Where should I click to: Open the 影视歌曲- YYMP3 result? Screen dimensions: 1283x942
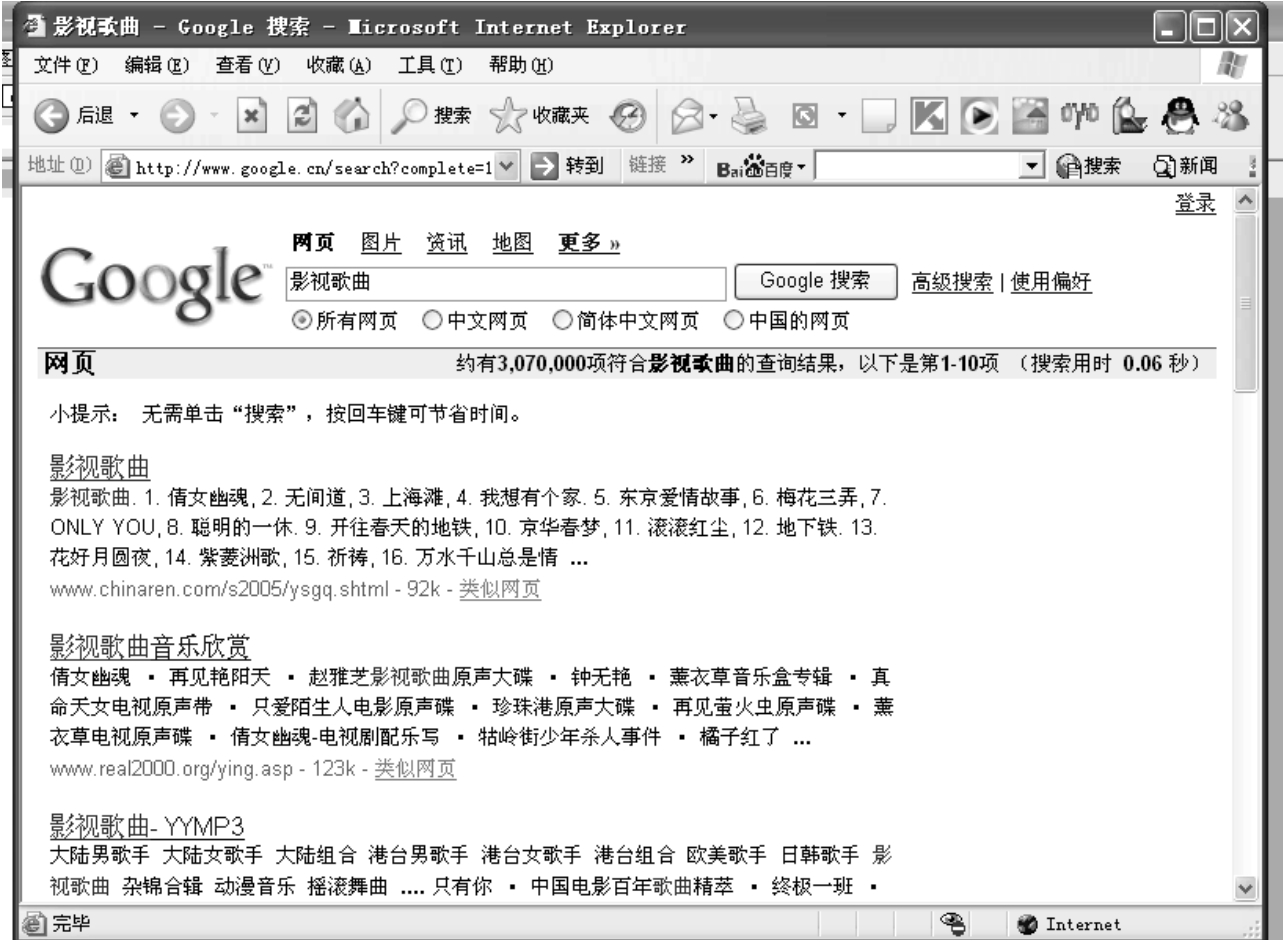(147, 826)
